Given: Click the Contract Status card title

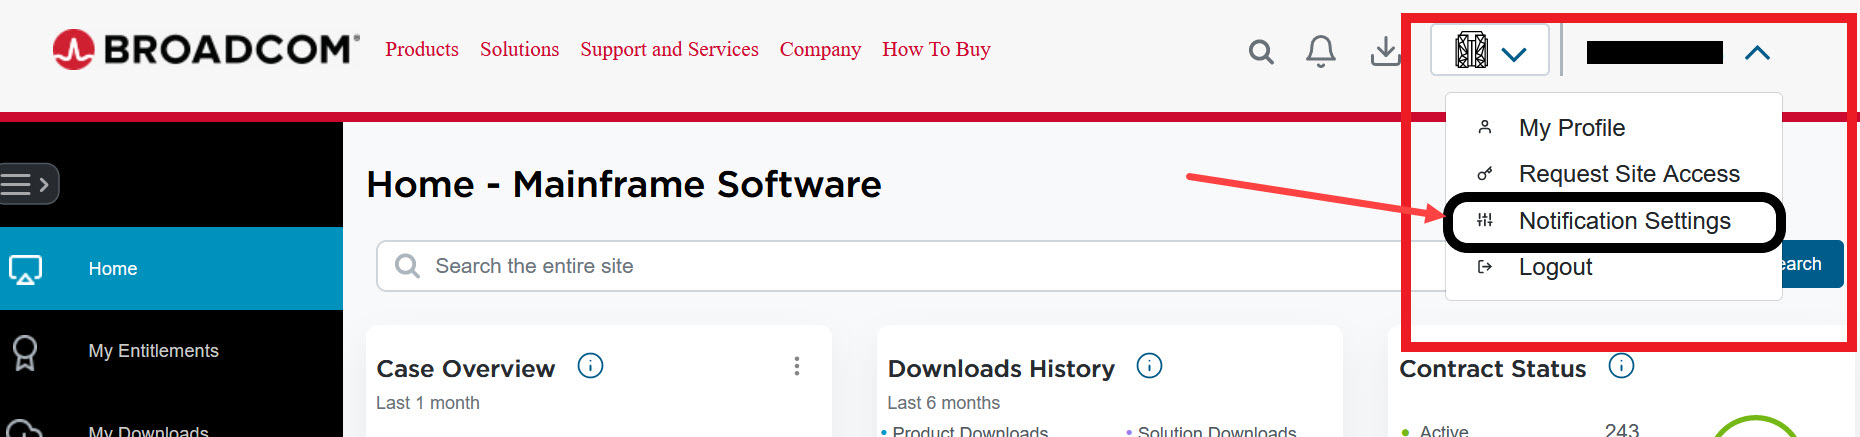Looking at the screenshot, I should (x=1493, y=369).
